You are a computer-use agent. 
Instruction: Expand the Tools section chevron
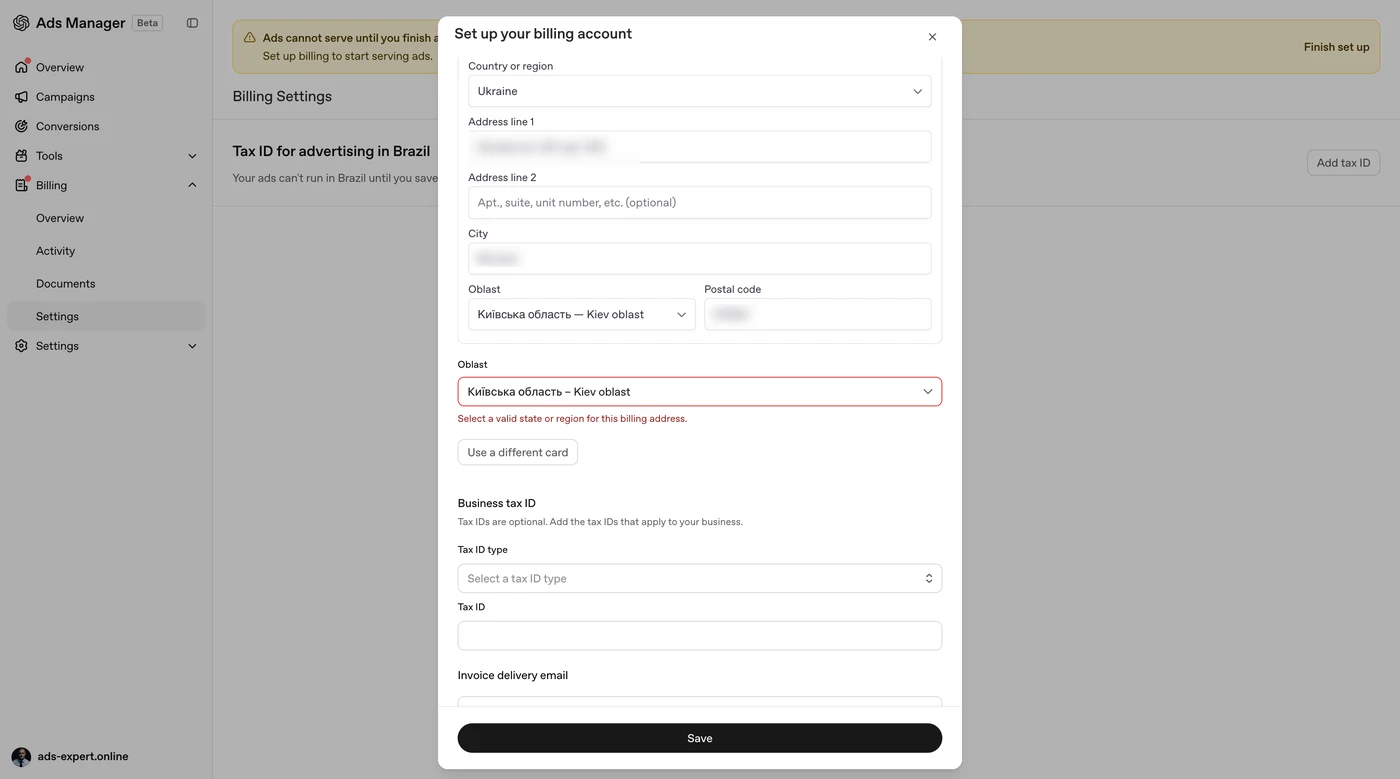(192, 156)
